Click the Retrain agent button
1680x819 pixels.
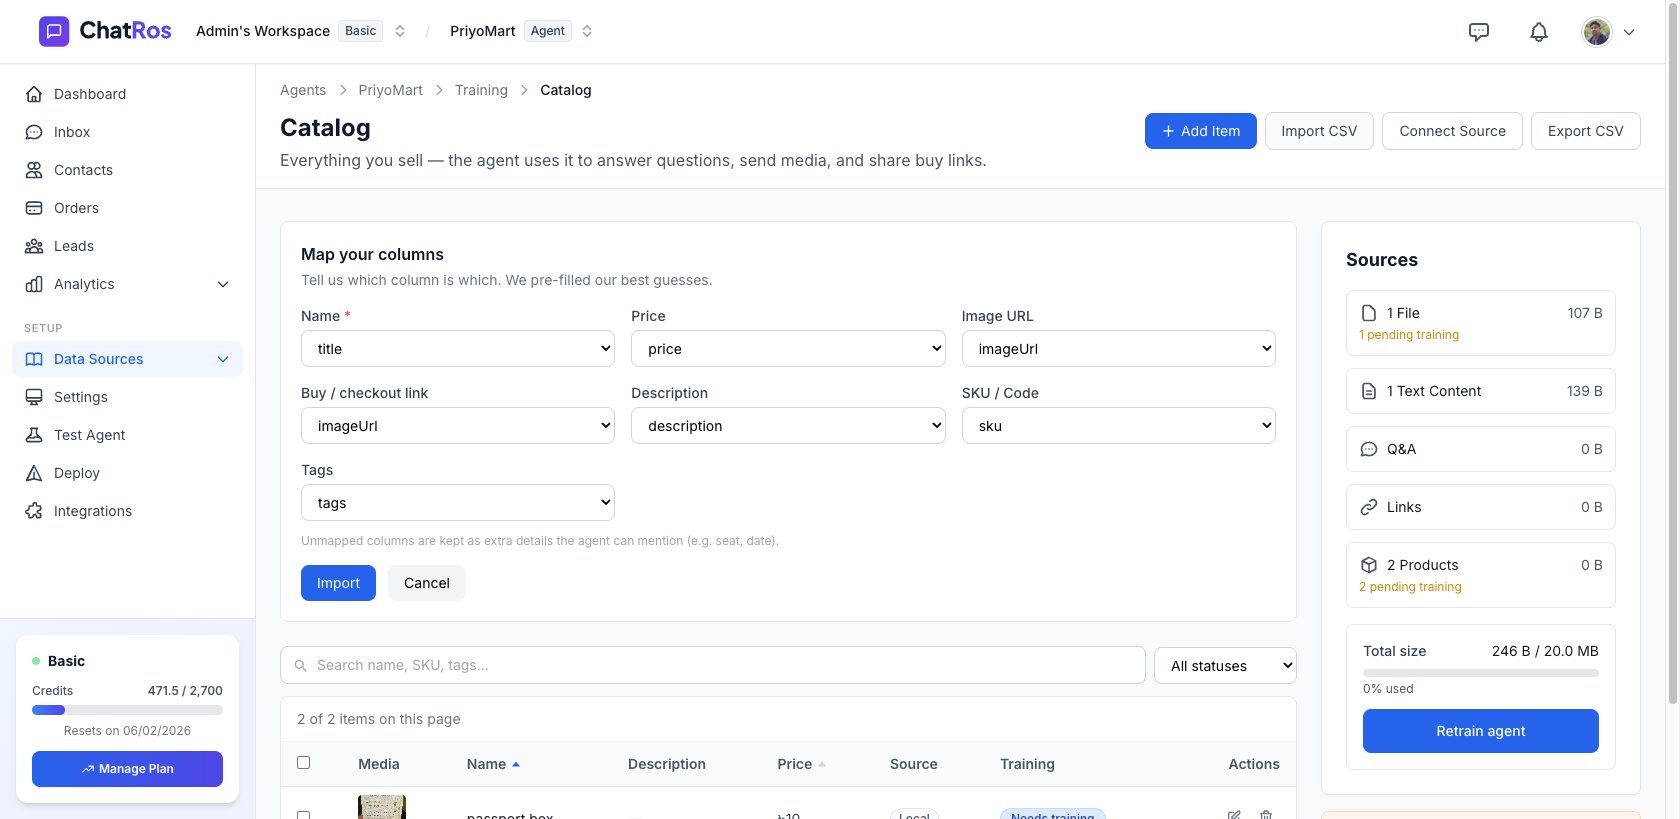tap(1481, 731)
